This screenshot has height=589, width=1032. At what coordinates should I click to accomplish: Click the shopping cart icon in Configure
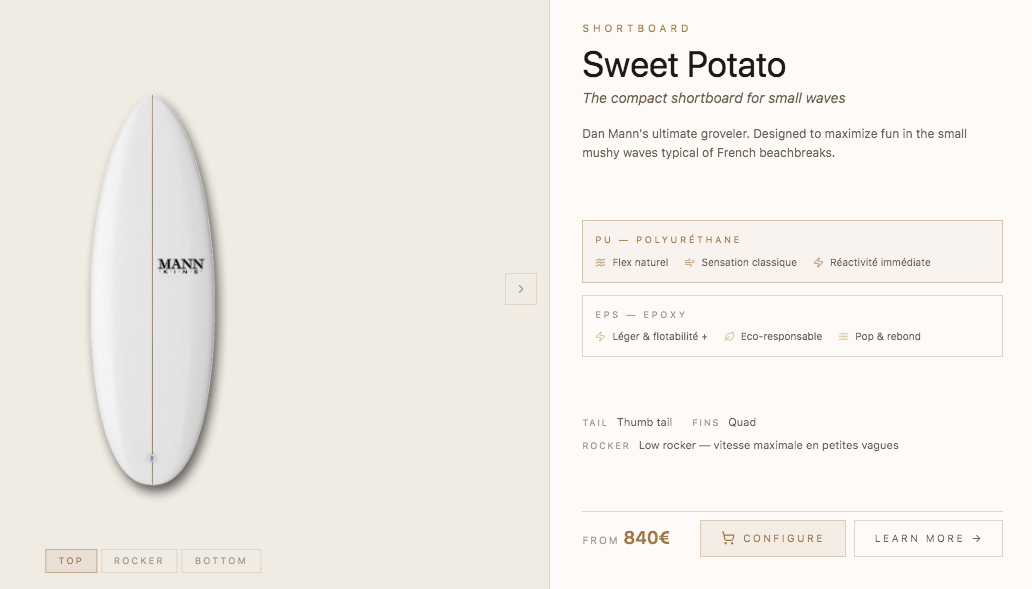728,538
